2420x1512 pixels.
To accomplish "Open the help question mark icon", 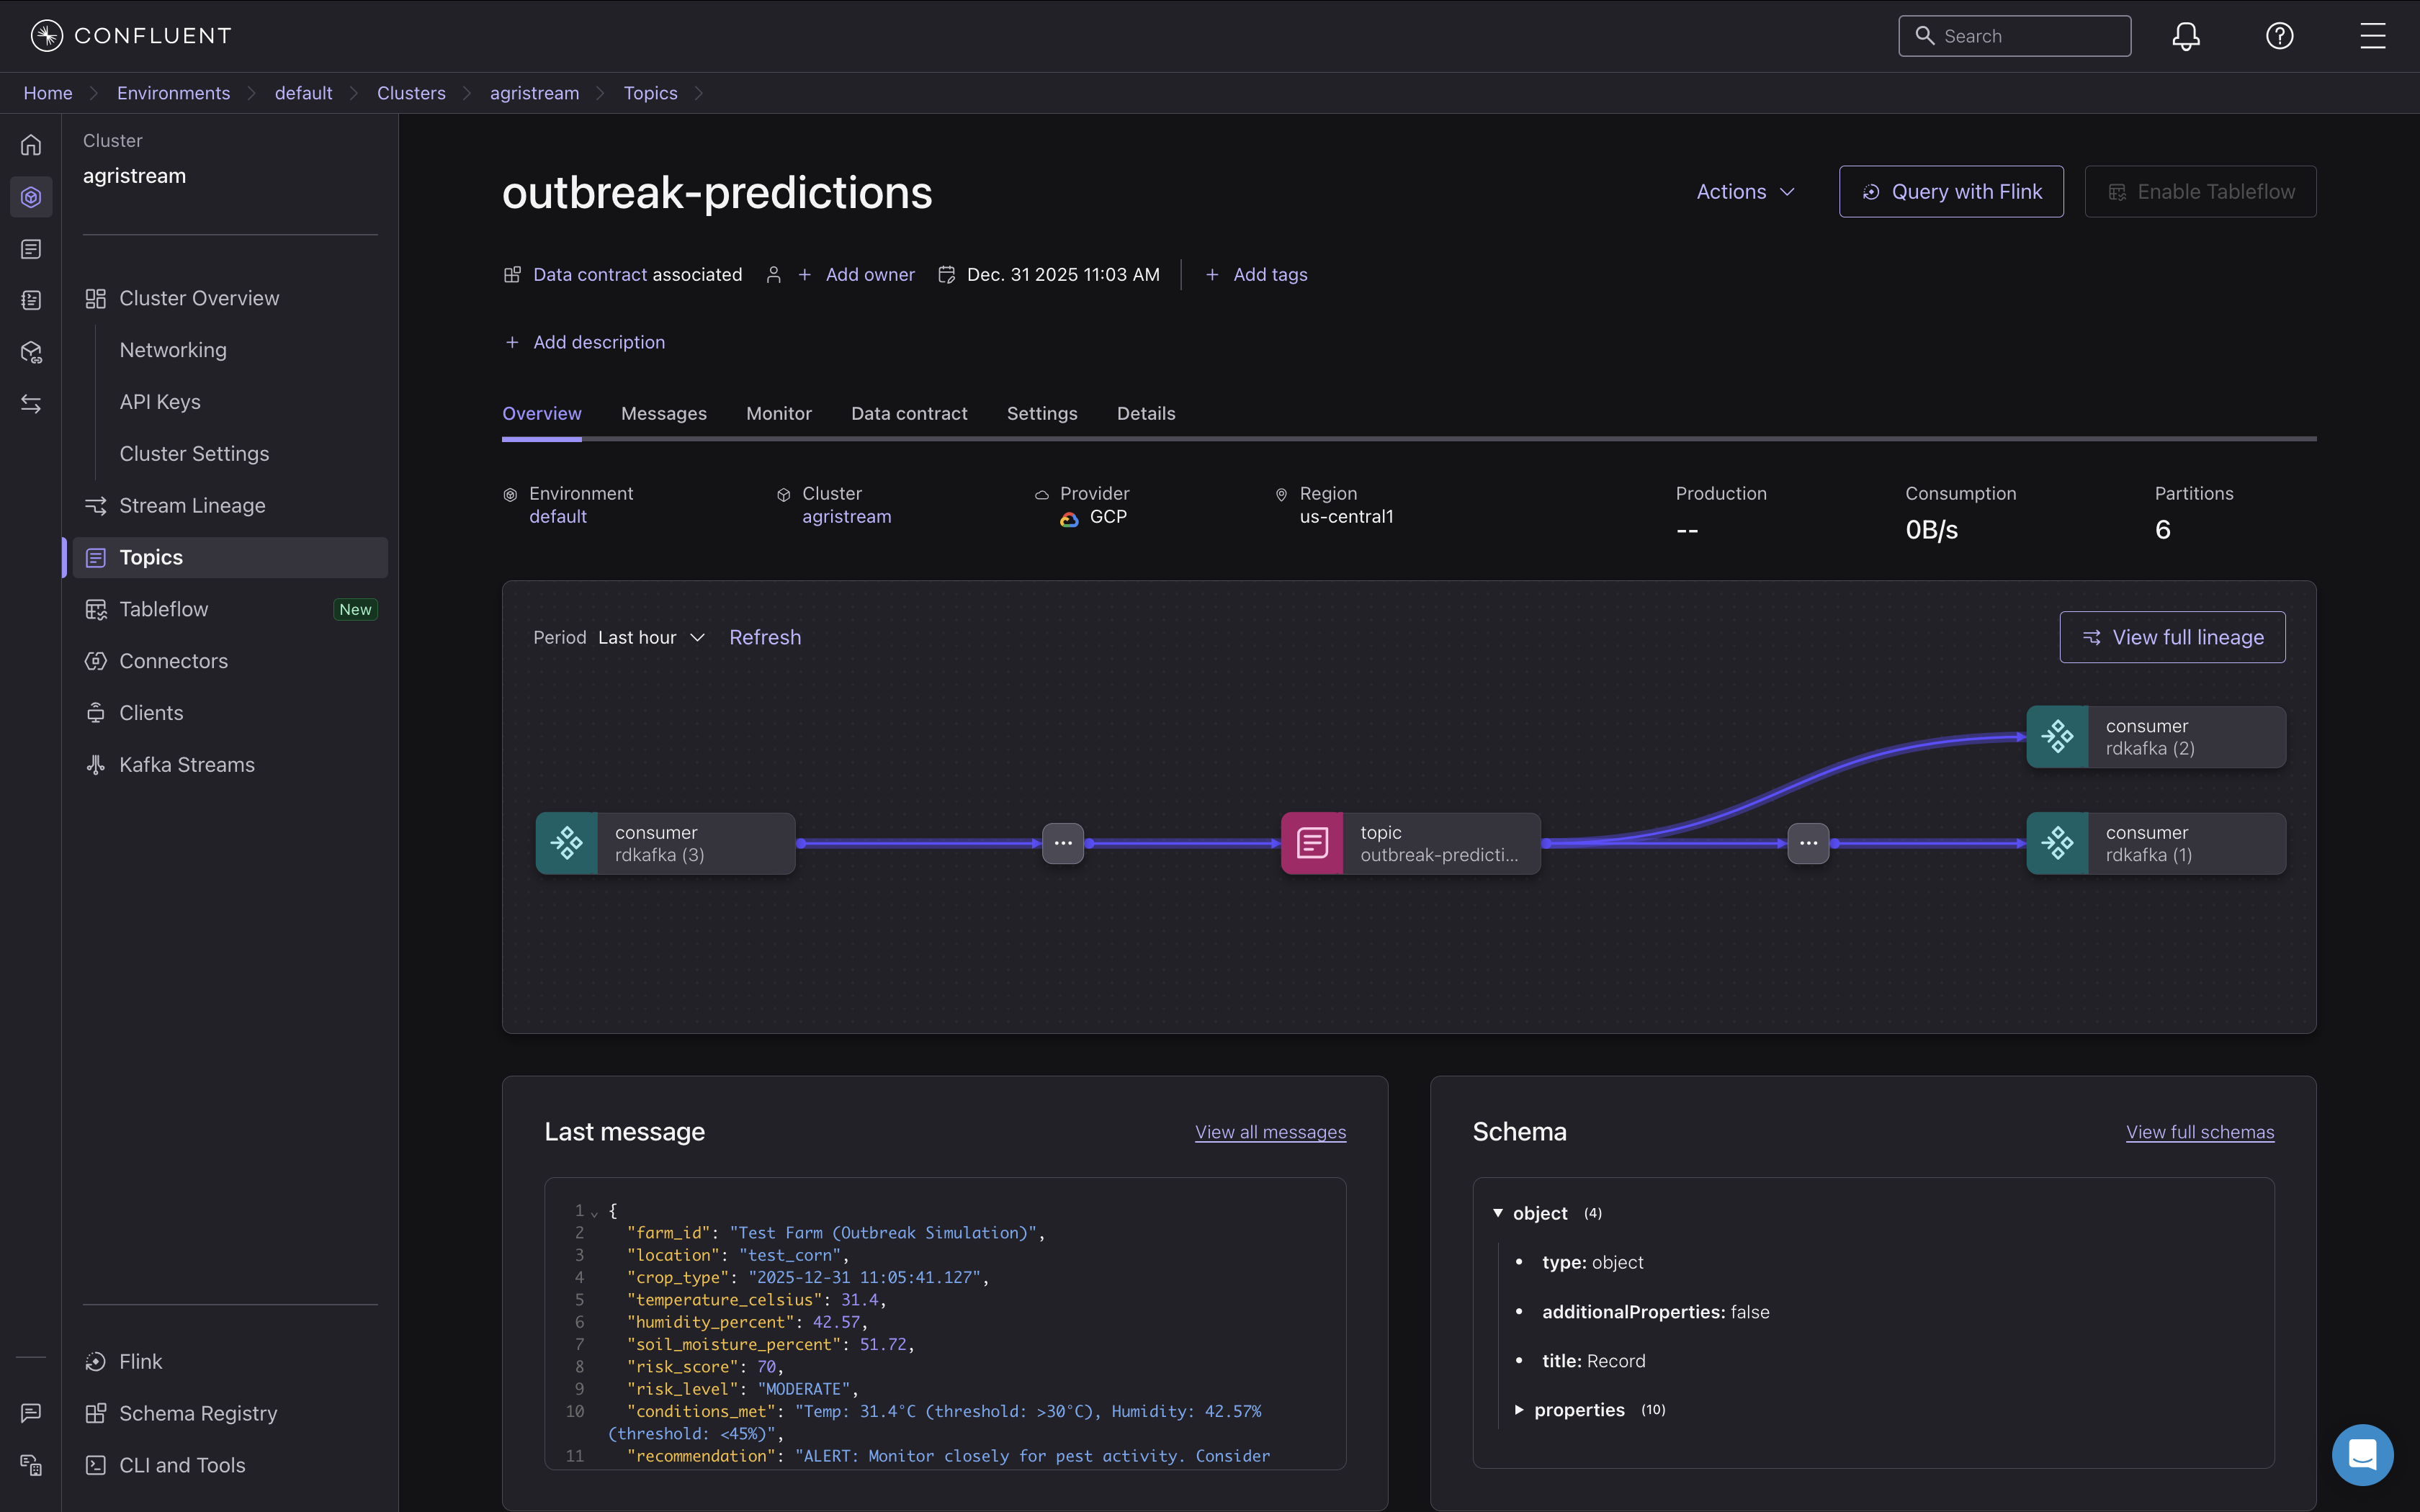I will tap(2279, 36).
